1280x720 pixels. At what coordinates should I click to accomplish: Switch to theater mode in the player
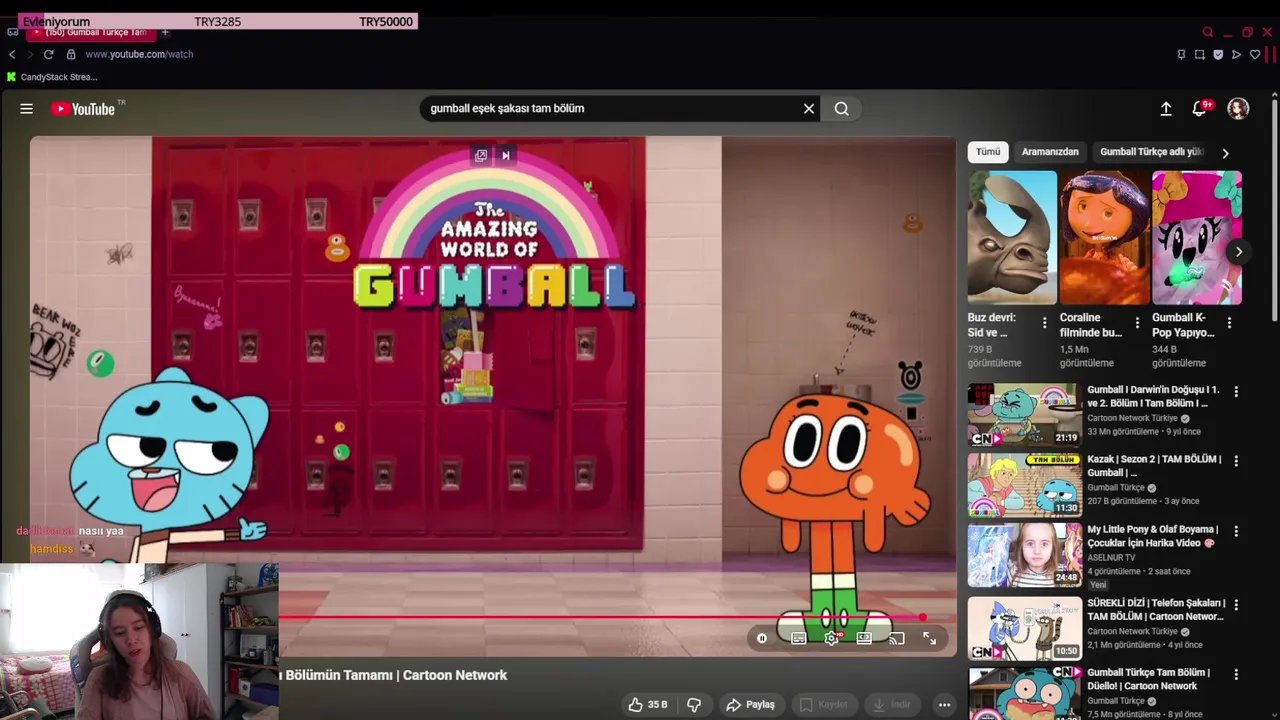pyautogui.click(x=864, y=638)
